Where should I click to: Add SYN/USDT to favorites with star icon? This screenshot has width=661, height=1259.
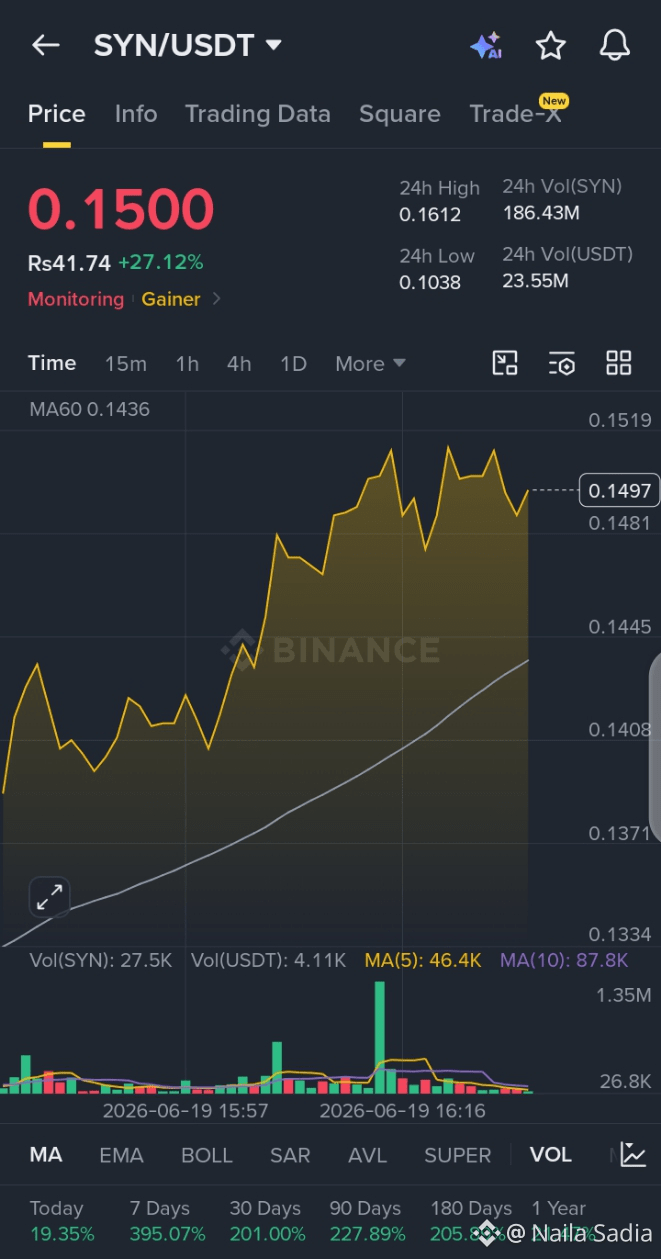[x=551, y=45]
